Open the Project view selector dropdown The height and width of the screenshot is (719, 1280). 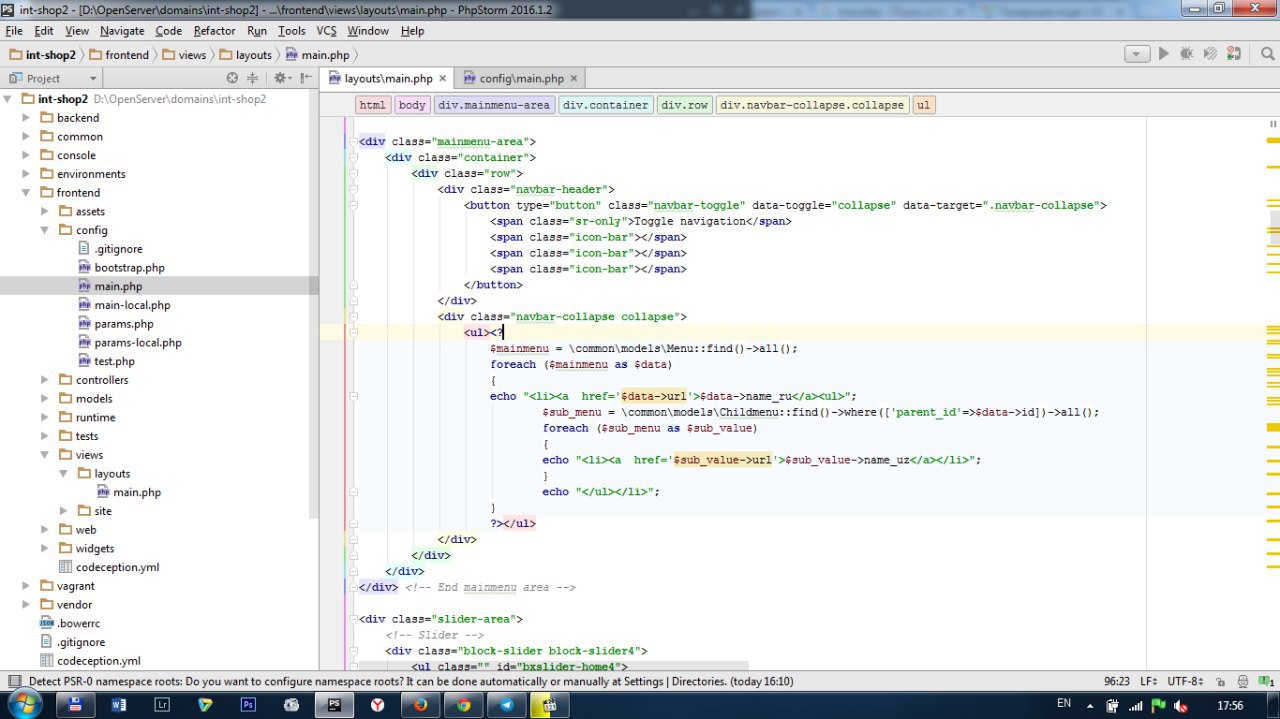[x=93, y=78]
